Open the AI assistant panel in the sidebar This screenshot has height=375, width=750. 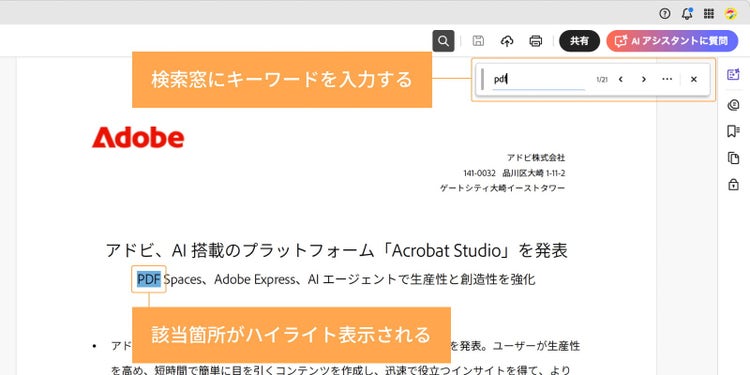tap(733, 75)
